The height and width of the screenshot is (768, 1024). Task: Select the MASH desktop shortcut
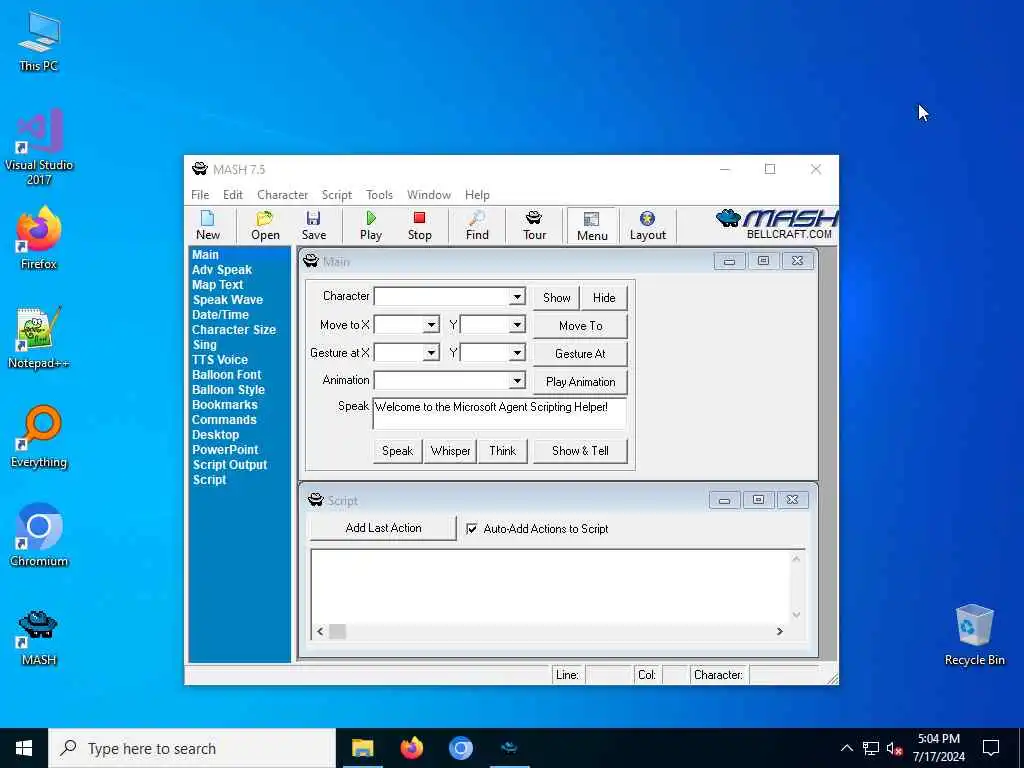pos(39,637)
